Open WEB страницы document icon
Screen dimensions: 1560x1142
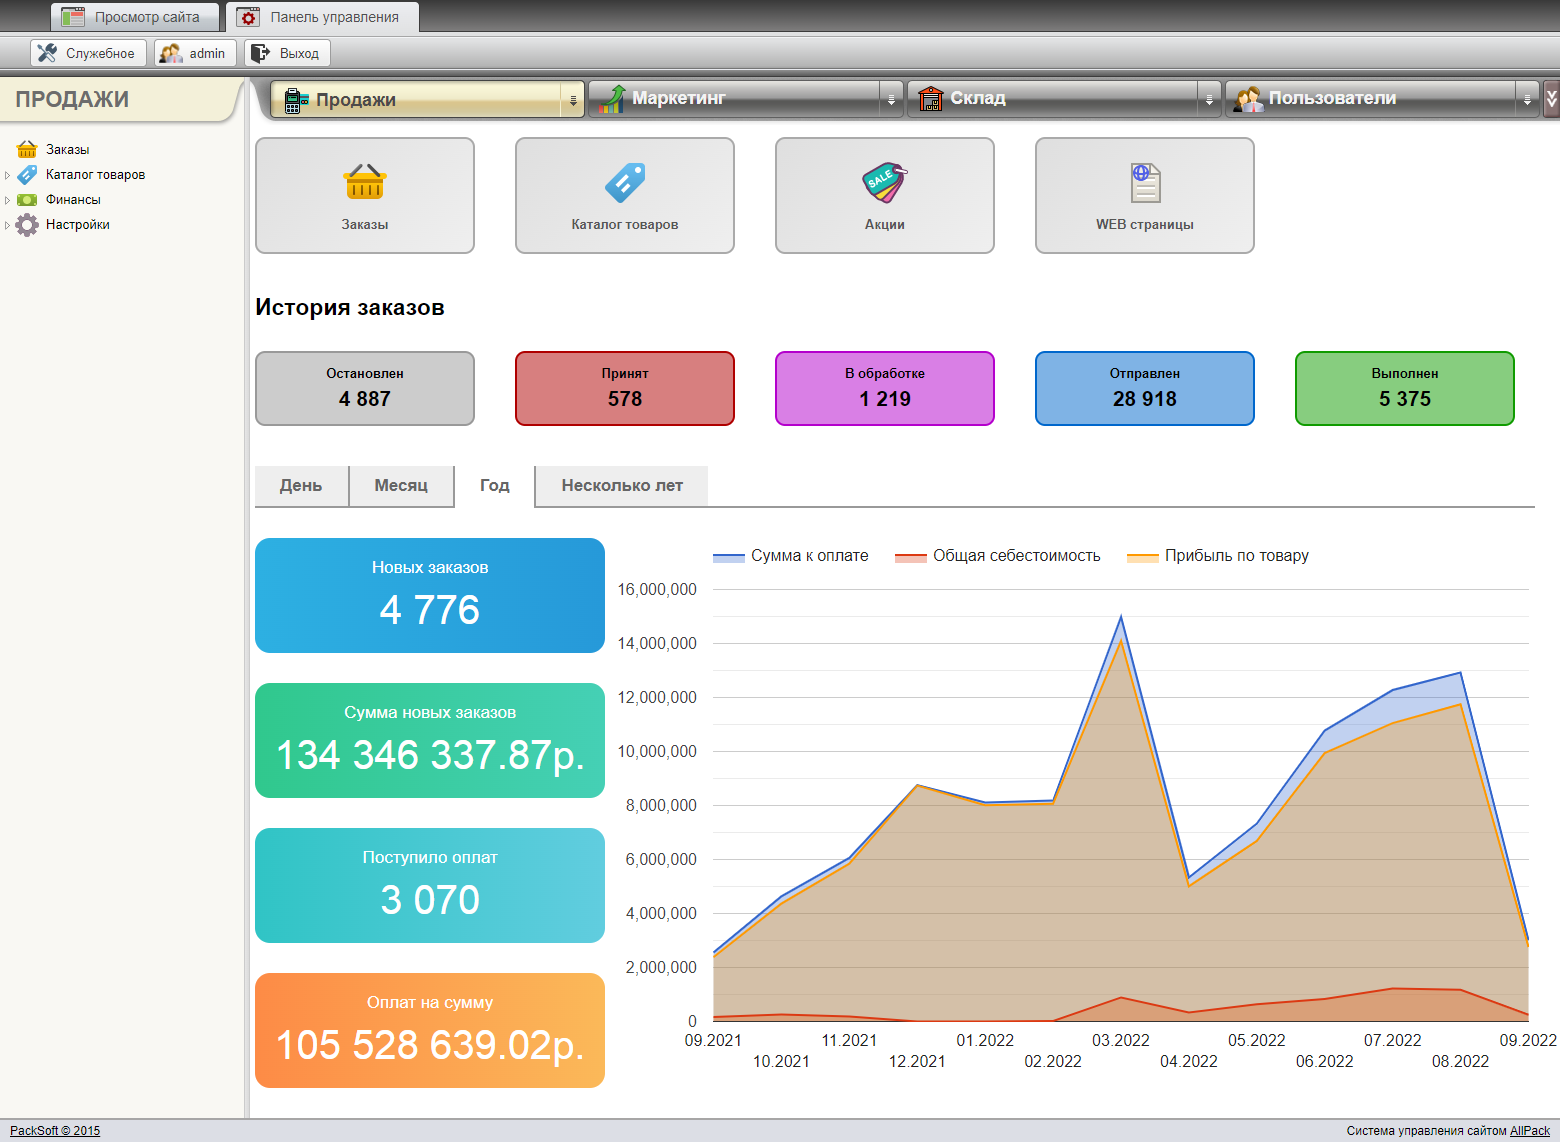coord(1145,183)
